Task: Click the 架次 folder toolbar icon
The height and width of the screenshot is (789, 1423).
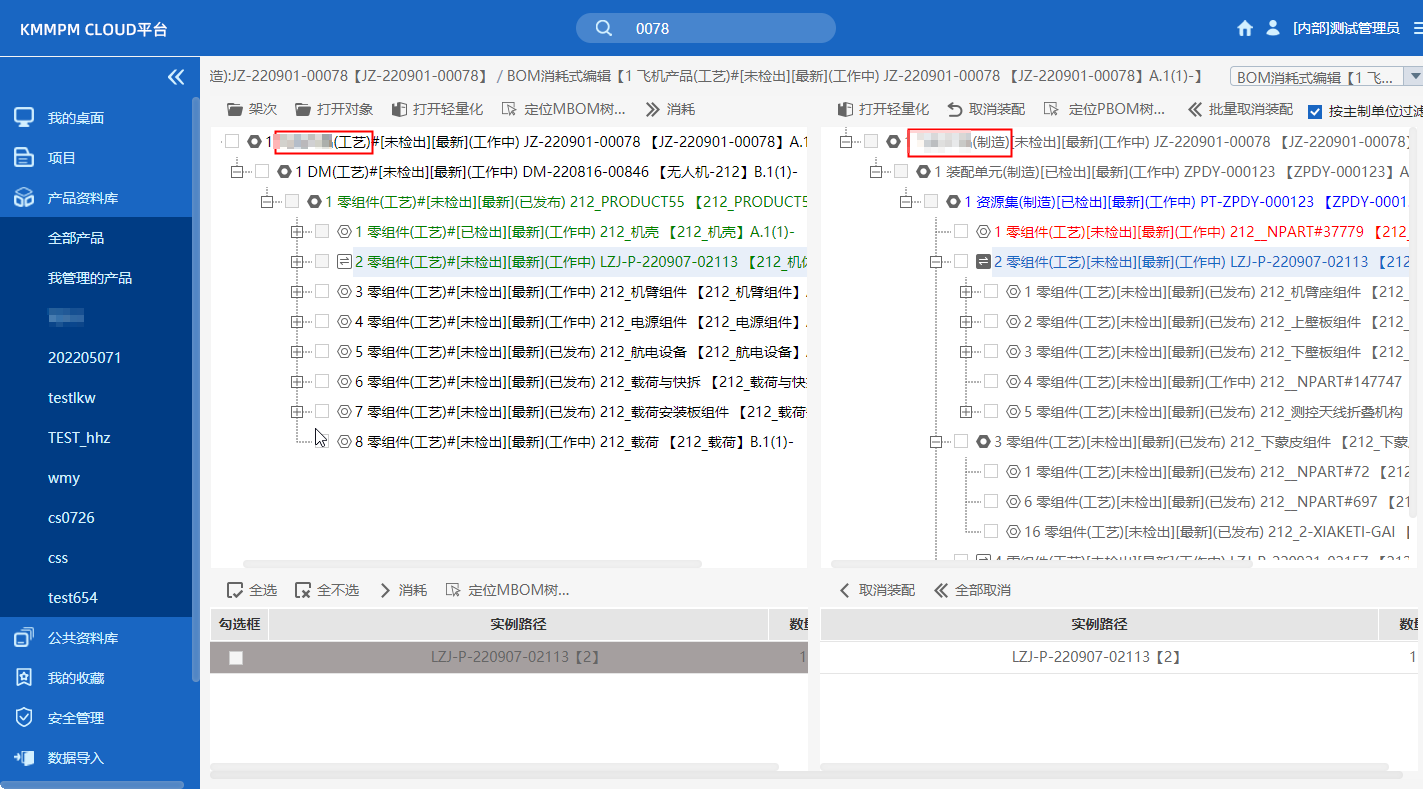Action: [236, 109]
